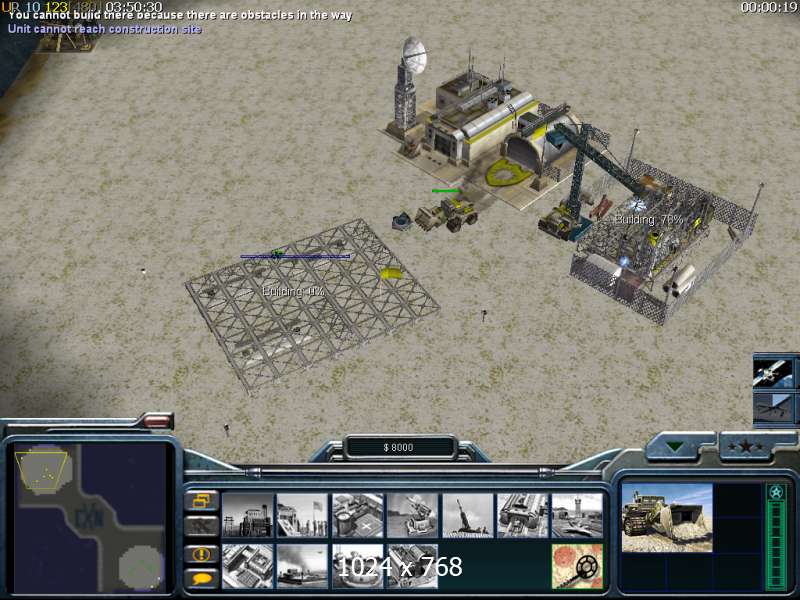
Task: Click the experience star icon above green bar
Action: tap(777, 492)
